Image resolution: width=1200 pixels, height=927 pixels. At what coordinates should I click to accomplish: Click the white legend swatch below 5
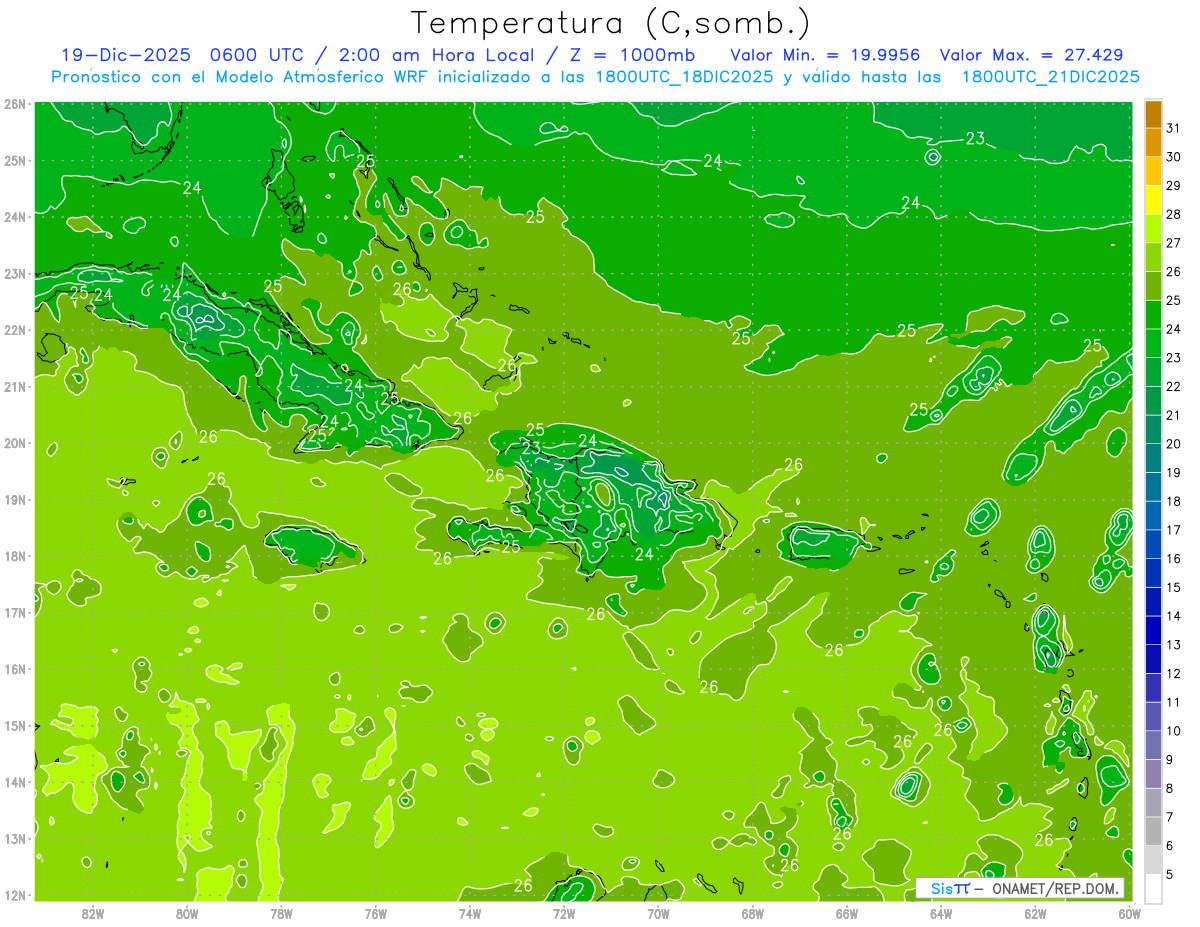pos(1153,888)
